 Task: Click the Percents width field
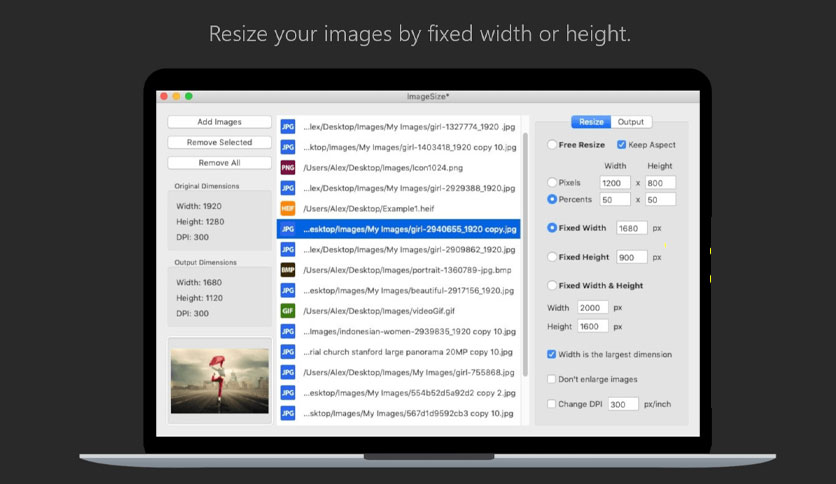(615, 200)
